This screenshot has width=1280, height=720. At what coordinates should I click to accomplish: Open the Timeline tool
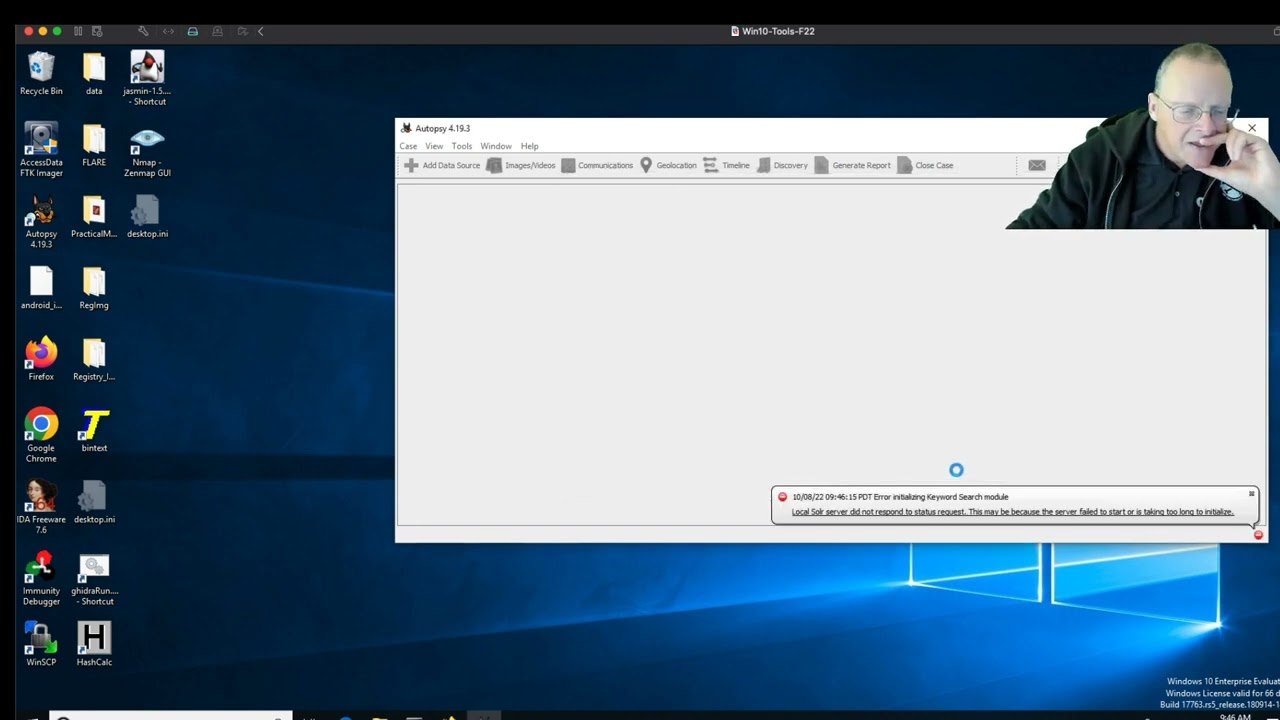pos(726,165)
